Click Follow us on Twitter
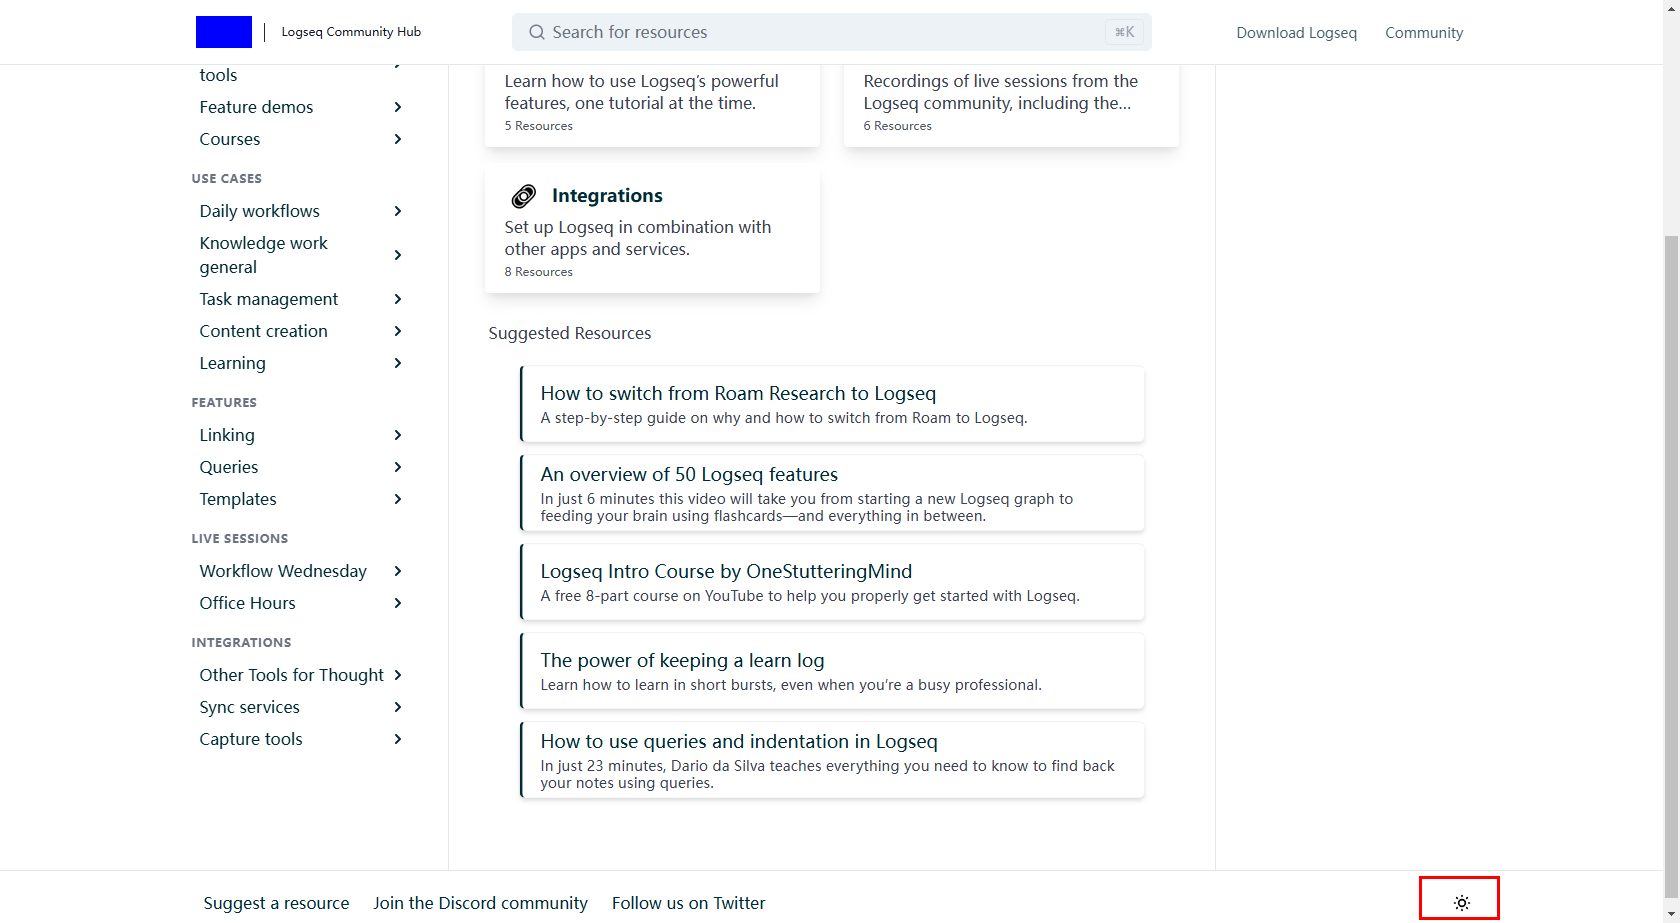Viewport: 1680px width, 923px height. [688, 903]
